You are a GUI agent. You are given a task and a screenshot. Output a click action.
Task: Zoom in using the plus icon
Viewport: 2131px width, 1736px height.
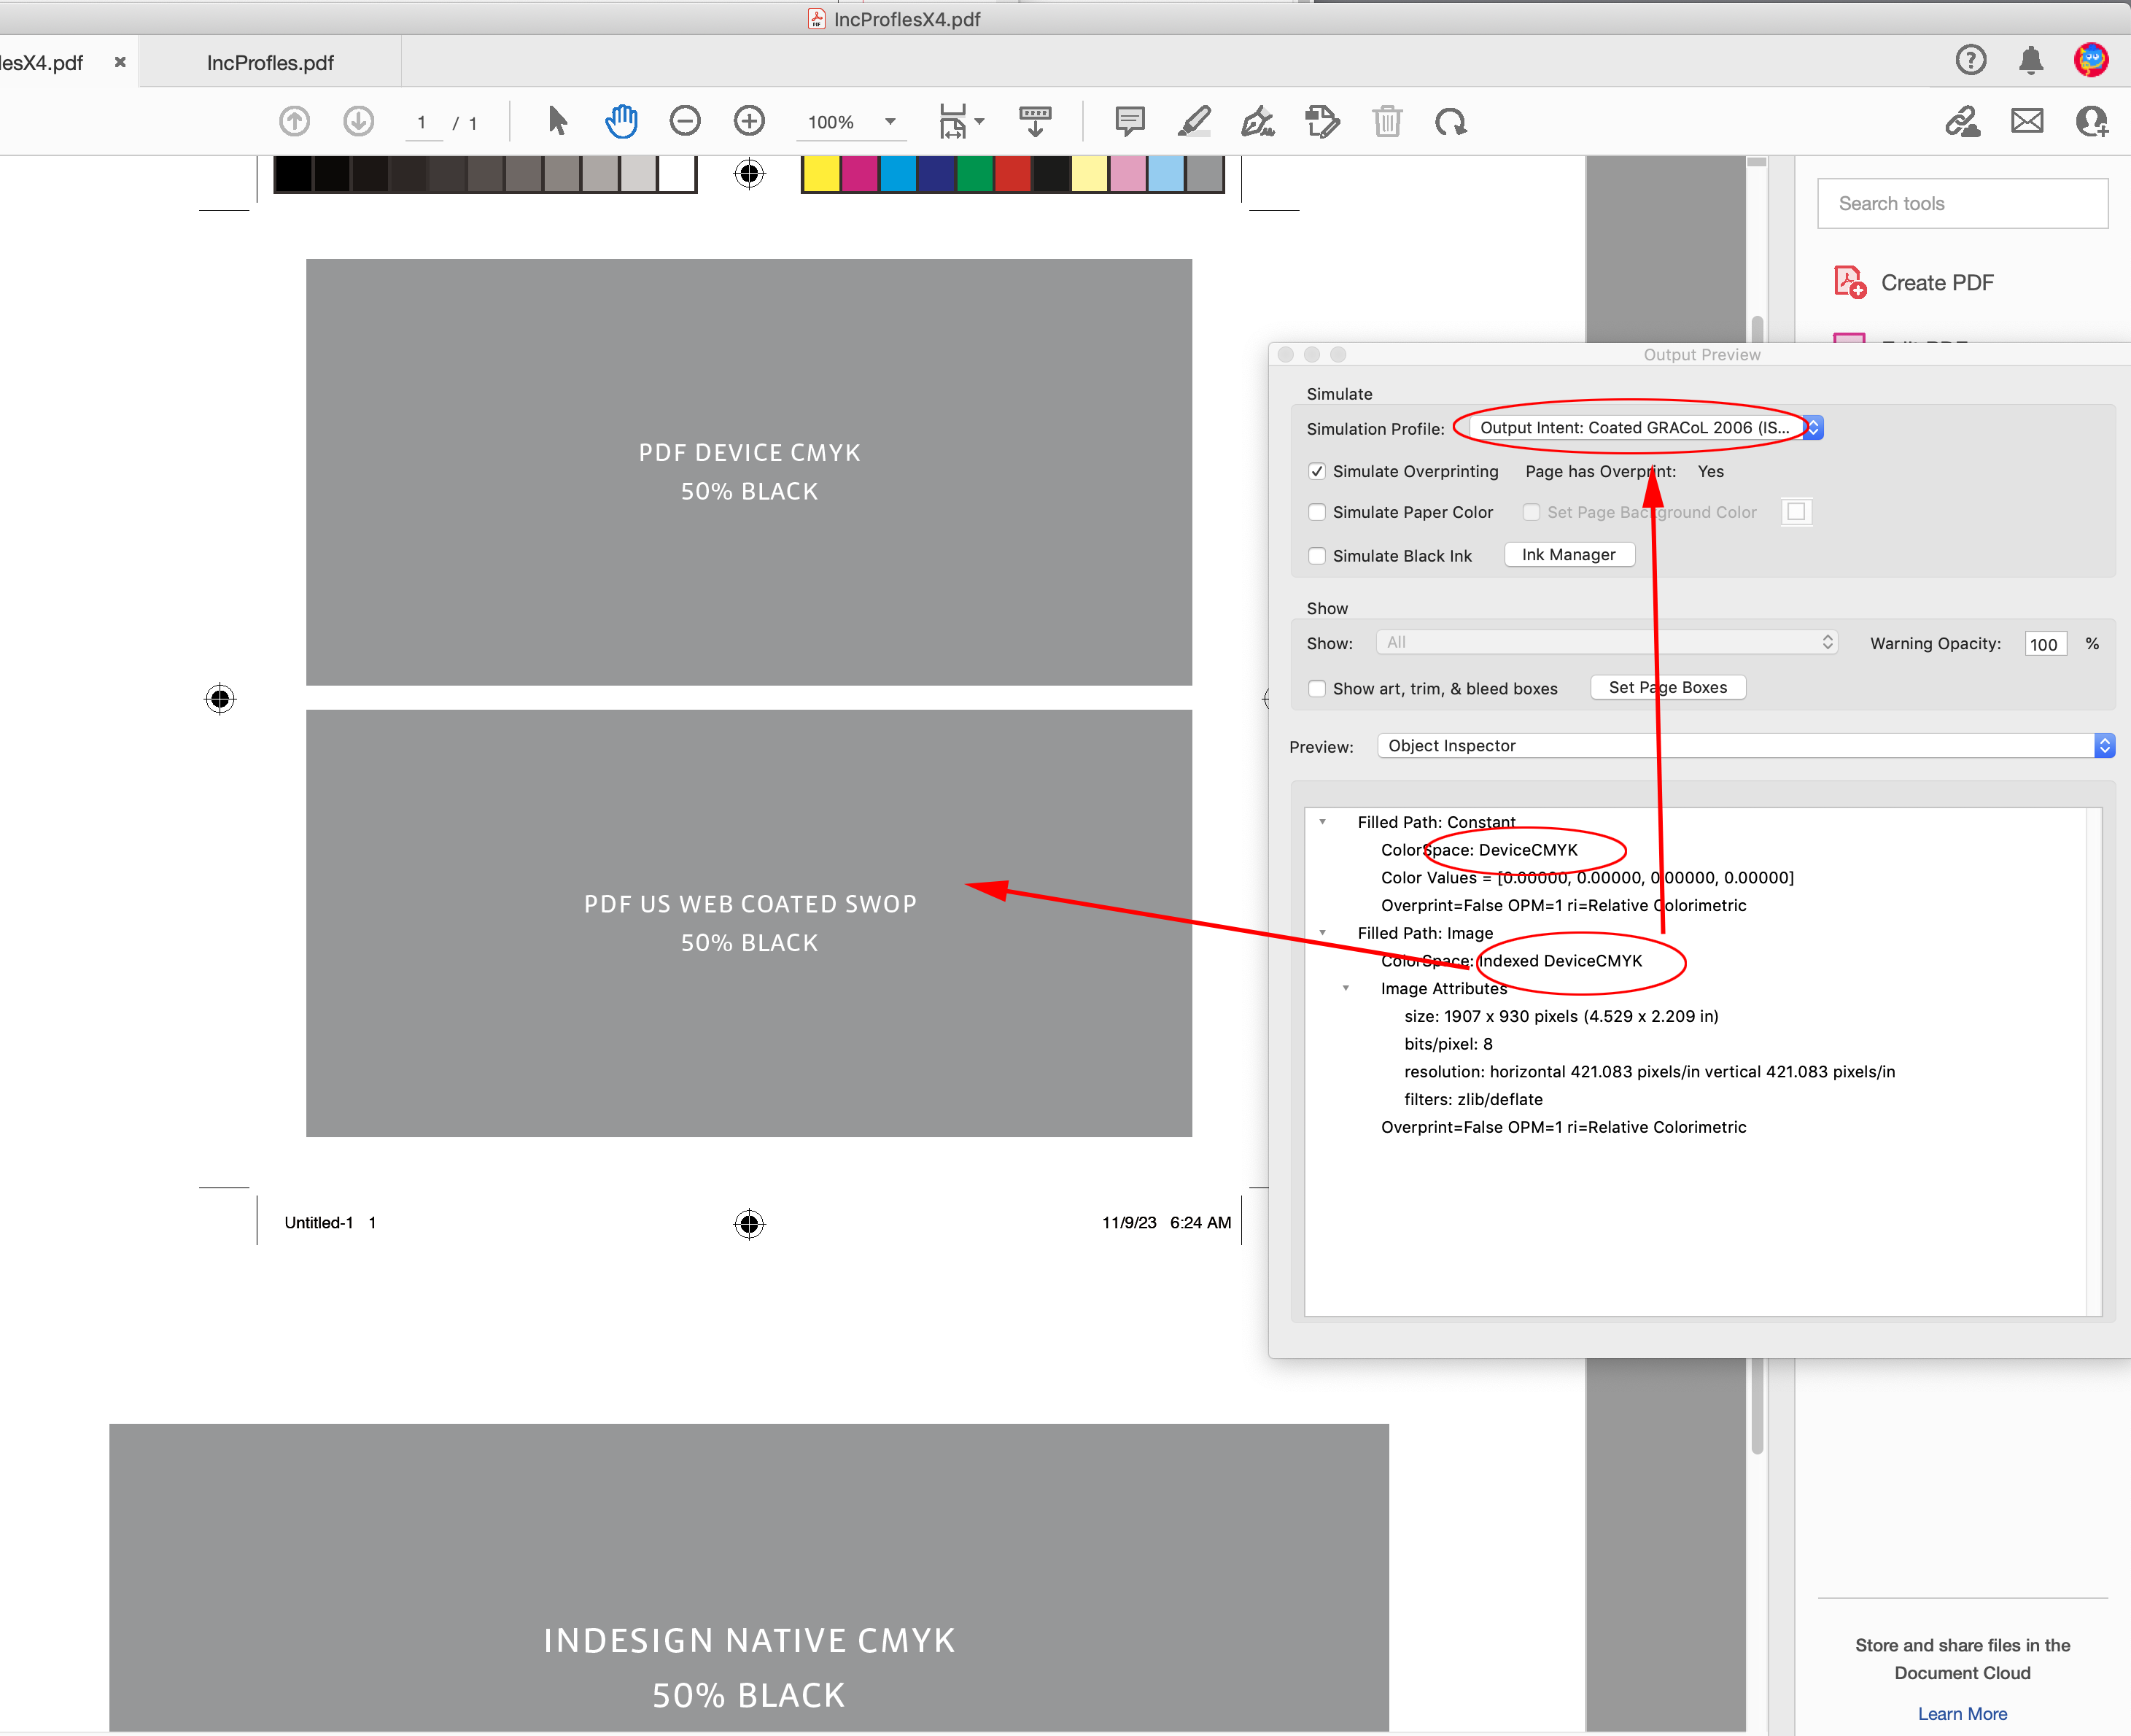coord(748,121)
